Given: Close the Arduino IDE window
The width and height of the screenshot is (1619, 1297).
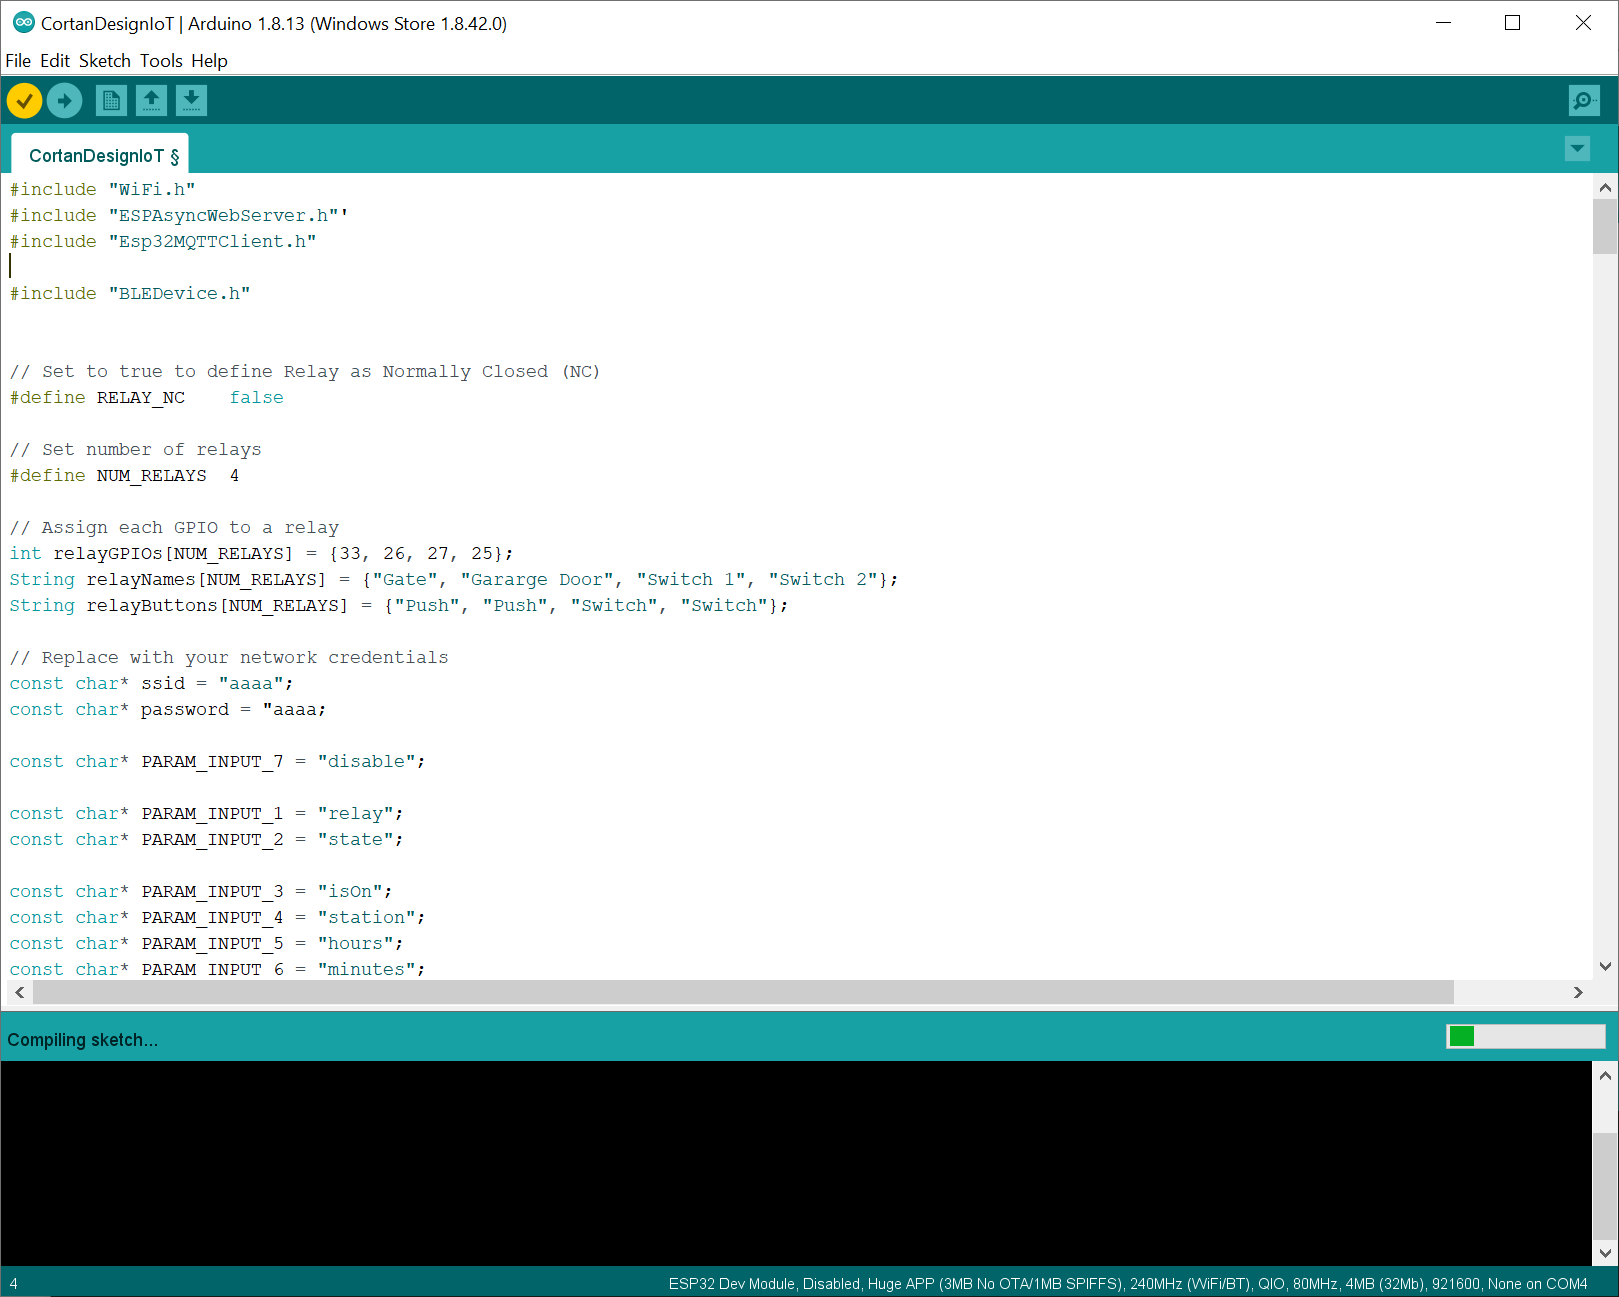Looking at the screenshot, I should pyautogui.click(x=1583, y=22).
